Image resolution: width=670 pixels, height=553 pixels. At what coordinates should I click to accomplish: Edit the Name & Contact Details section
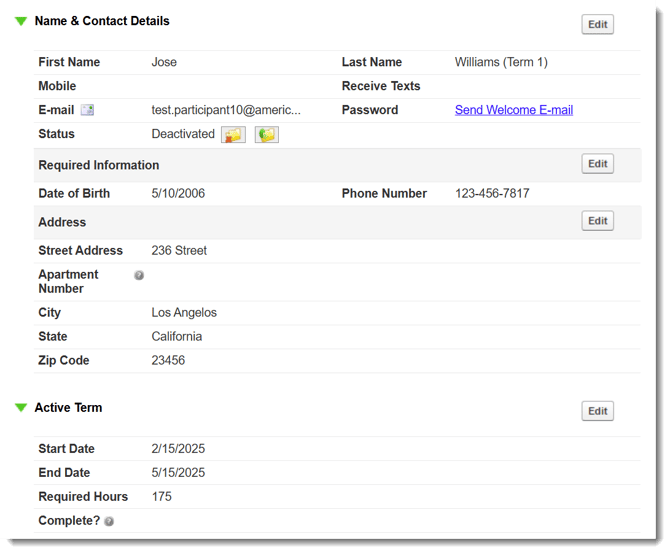click(597, 25)
